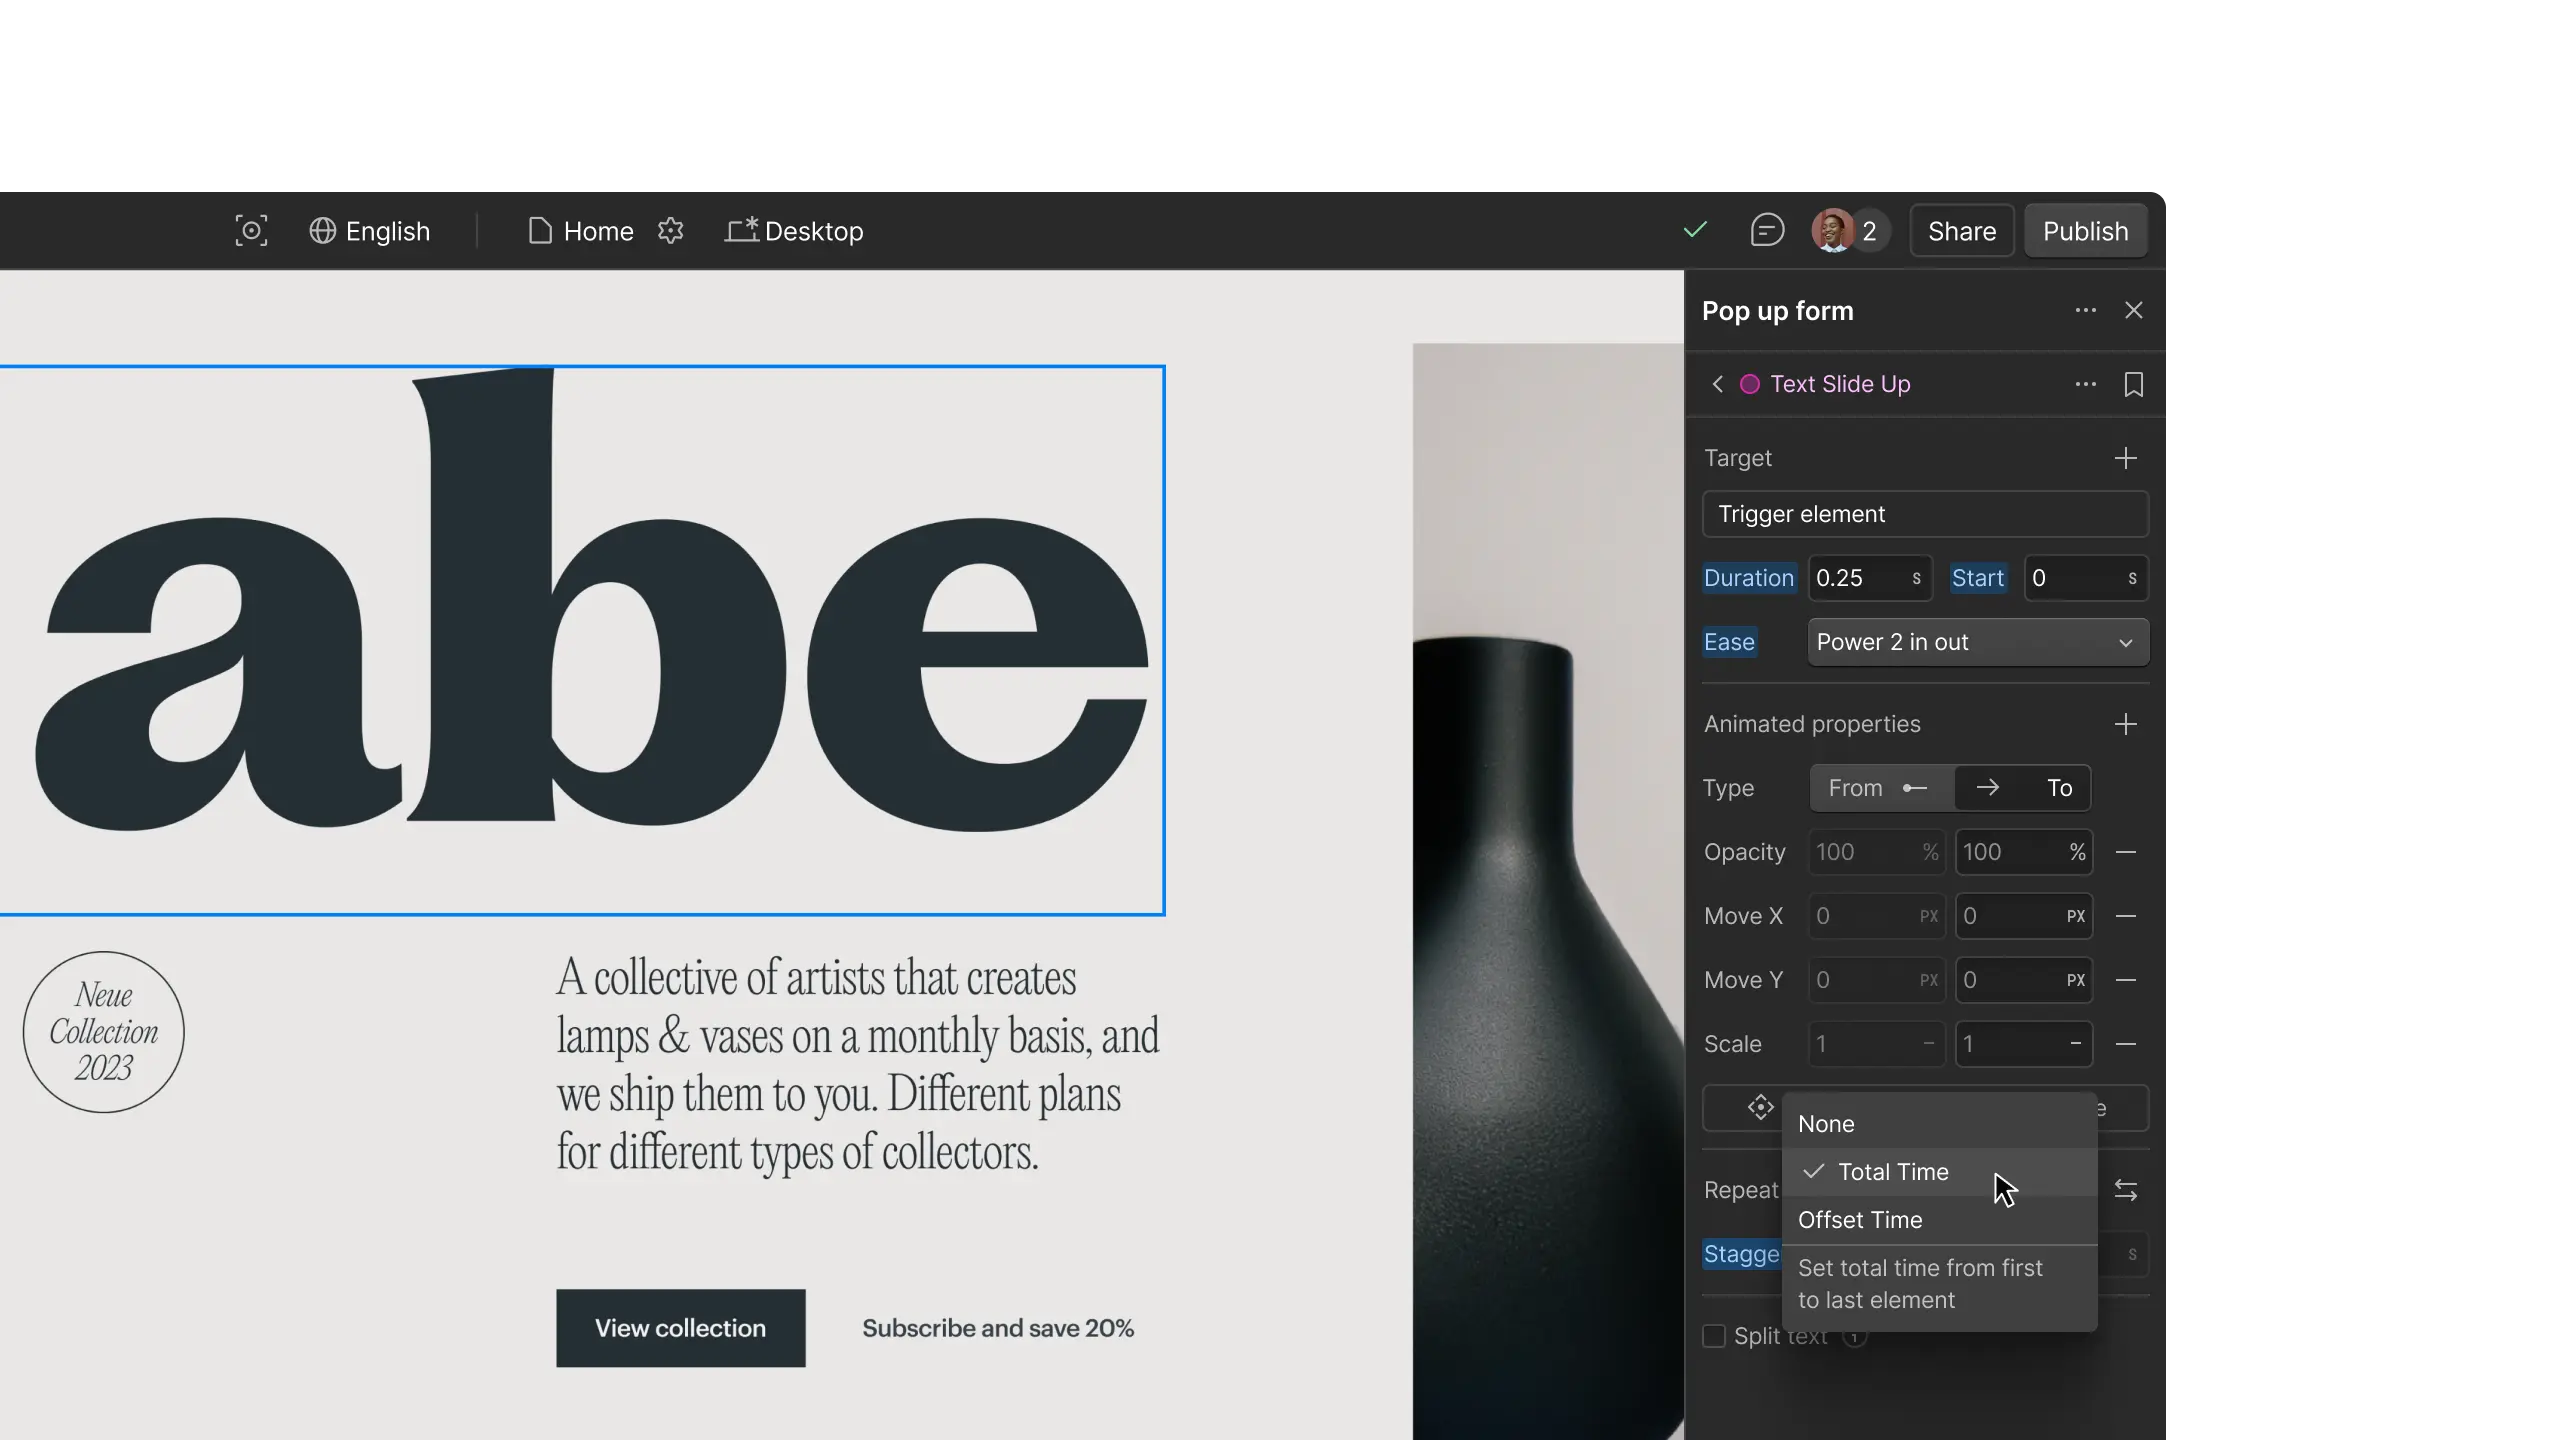
Task: Open the comments bubble icon
Action: pyautogui.click(x=1767, y=231)
